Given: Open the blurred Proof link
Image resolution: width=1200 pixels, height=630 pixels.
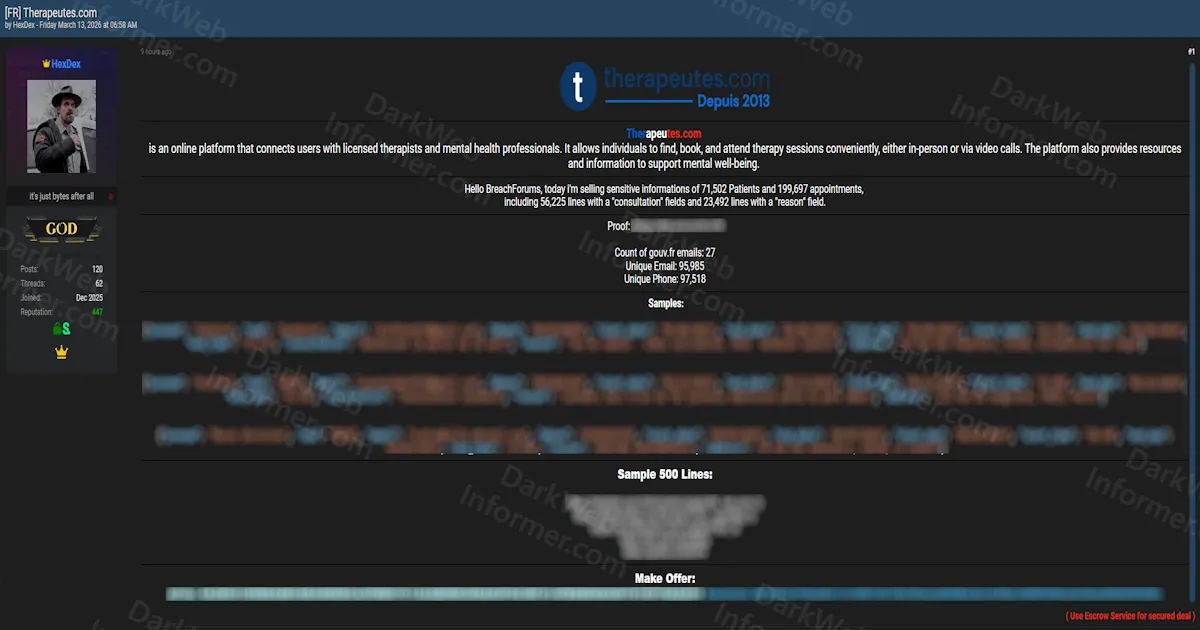Looking at the screenshot, I should [x=679, y=225].
